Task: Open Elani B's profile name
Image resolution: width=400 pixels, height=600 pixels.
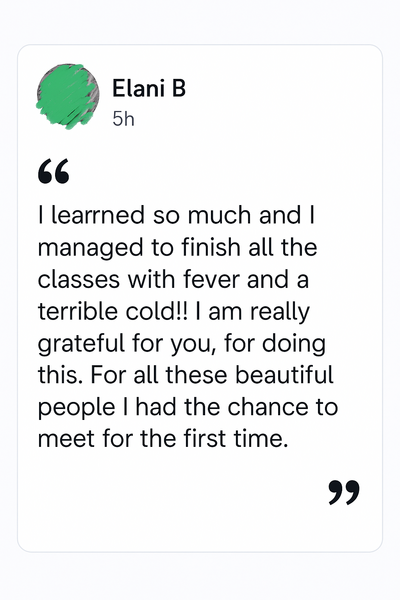Action: [149, 88]
